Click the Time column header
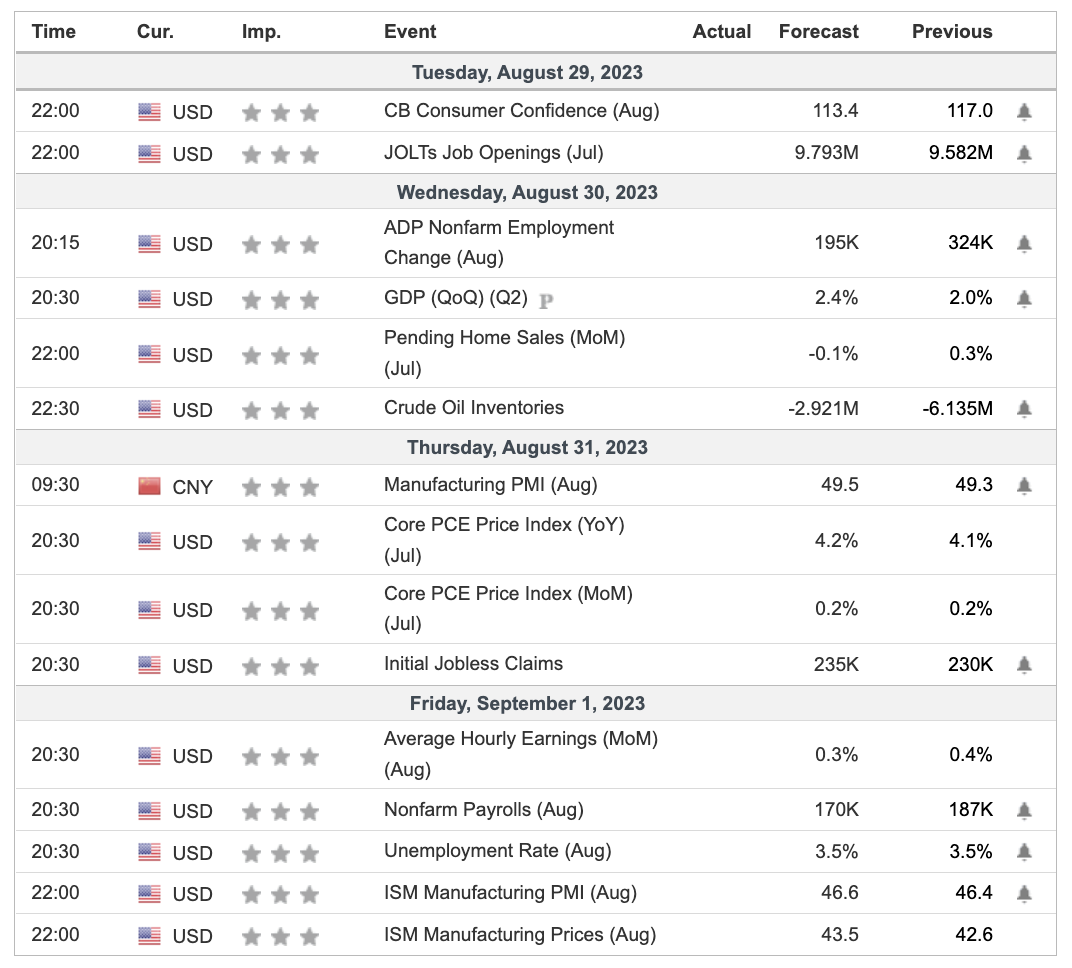1072x968 pixels. 54,32
